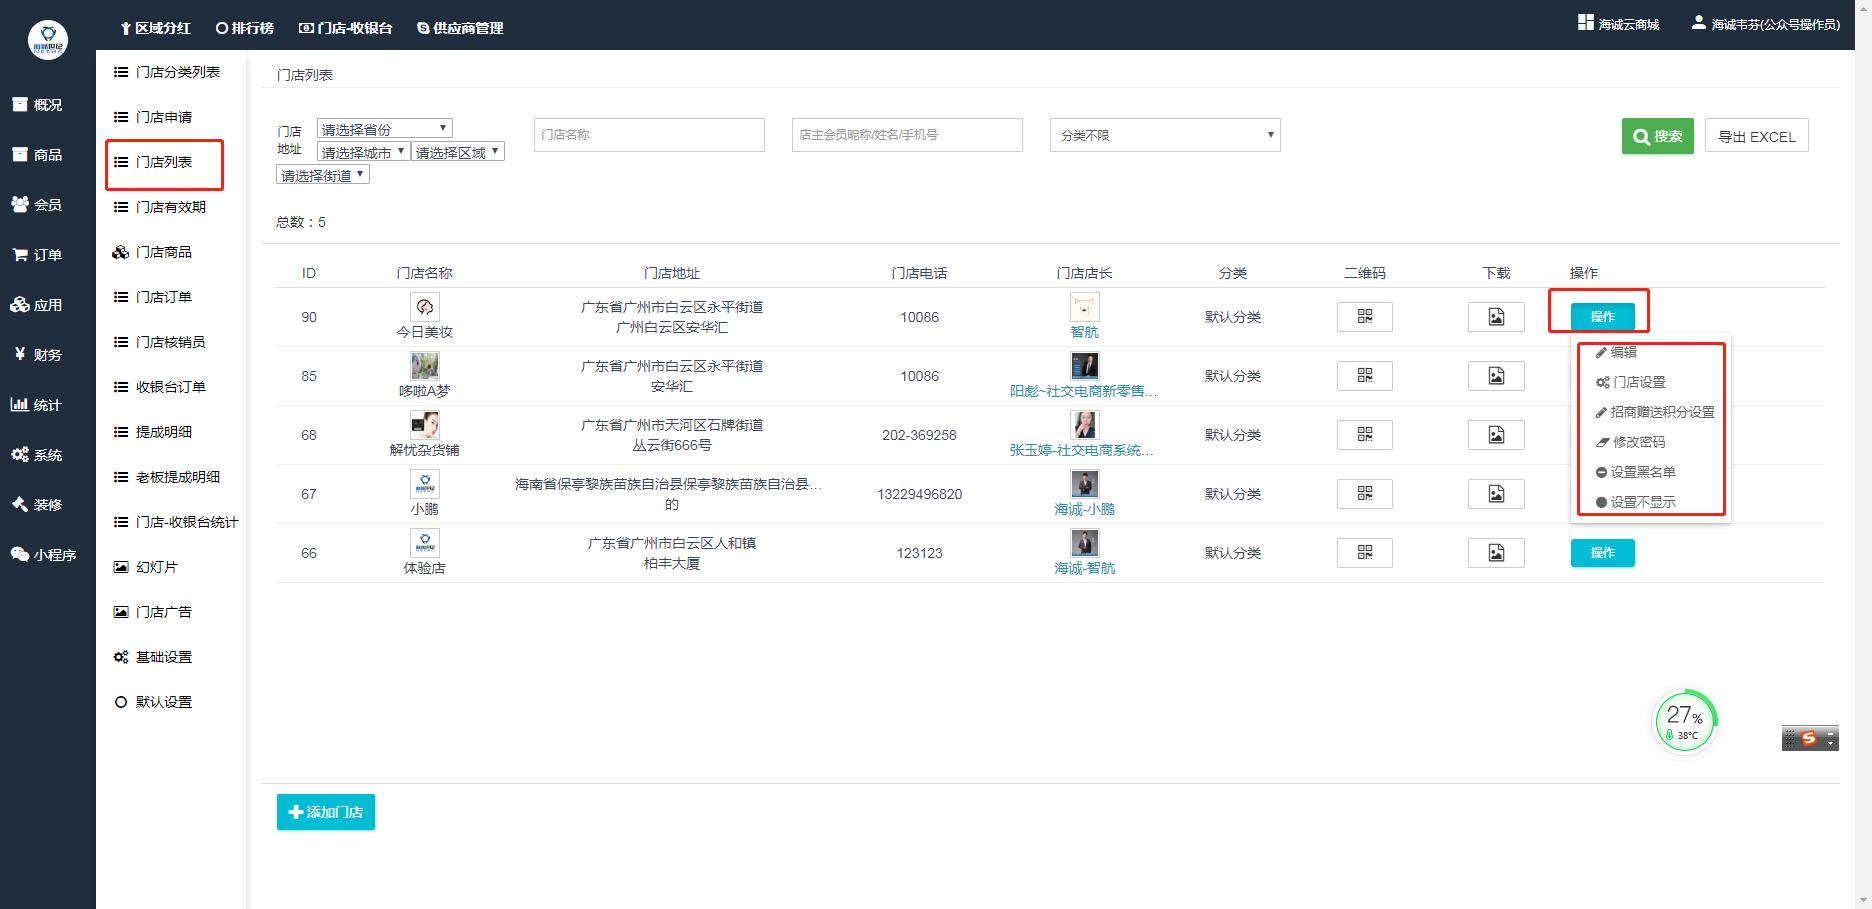The height and width of the screenshot is (909, 1872).
Task: Expand the 请选择省份 province dropdown
Action: click(x=384, y=129)
